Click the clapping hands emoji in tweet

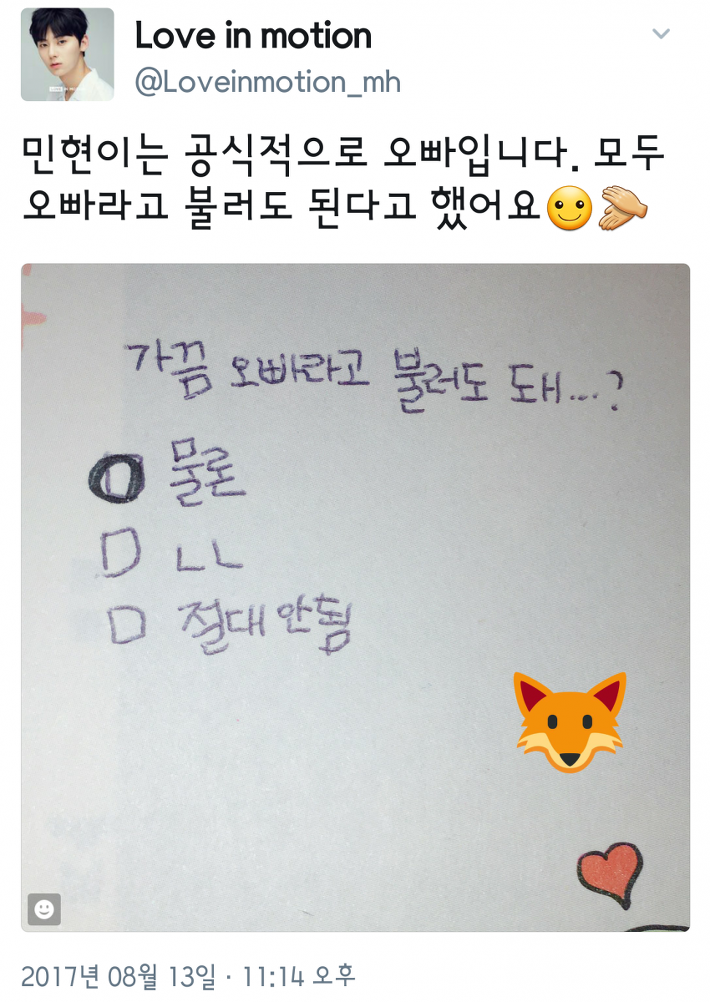pos(622,208)
